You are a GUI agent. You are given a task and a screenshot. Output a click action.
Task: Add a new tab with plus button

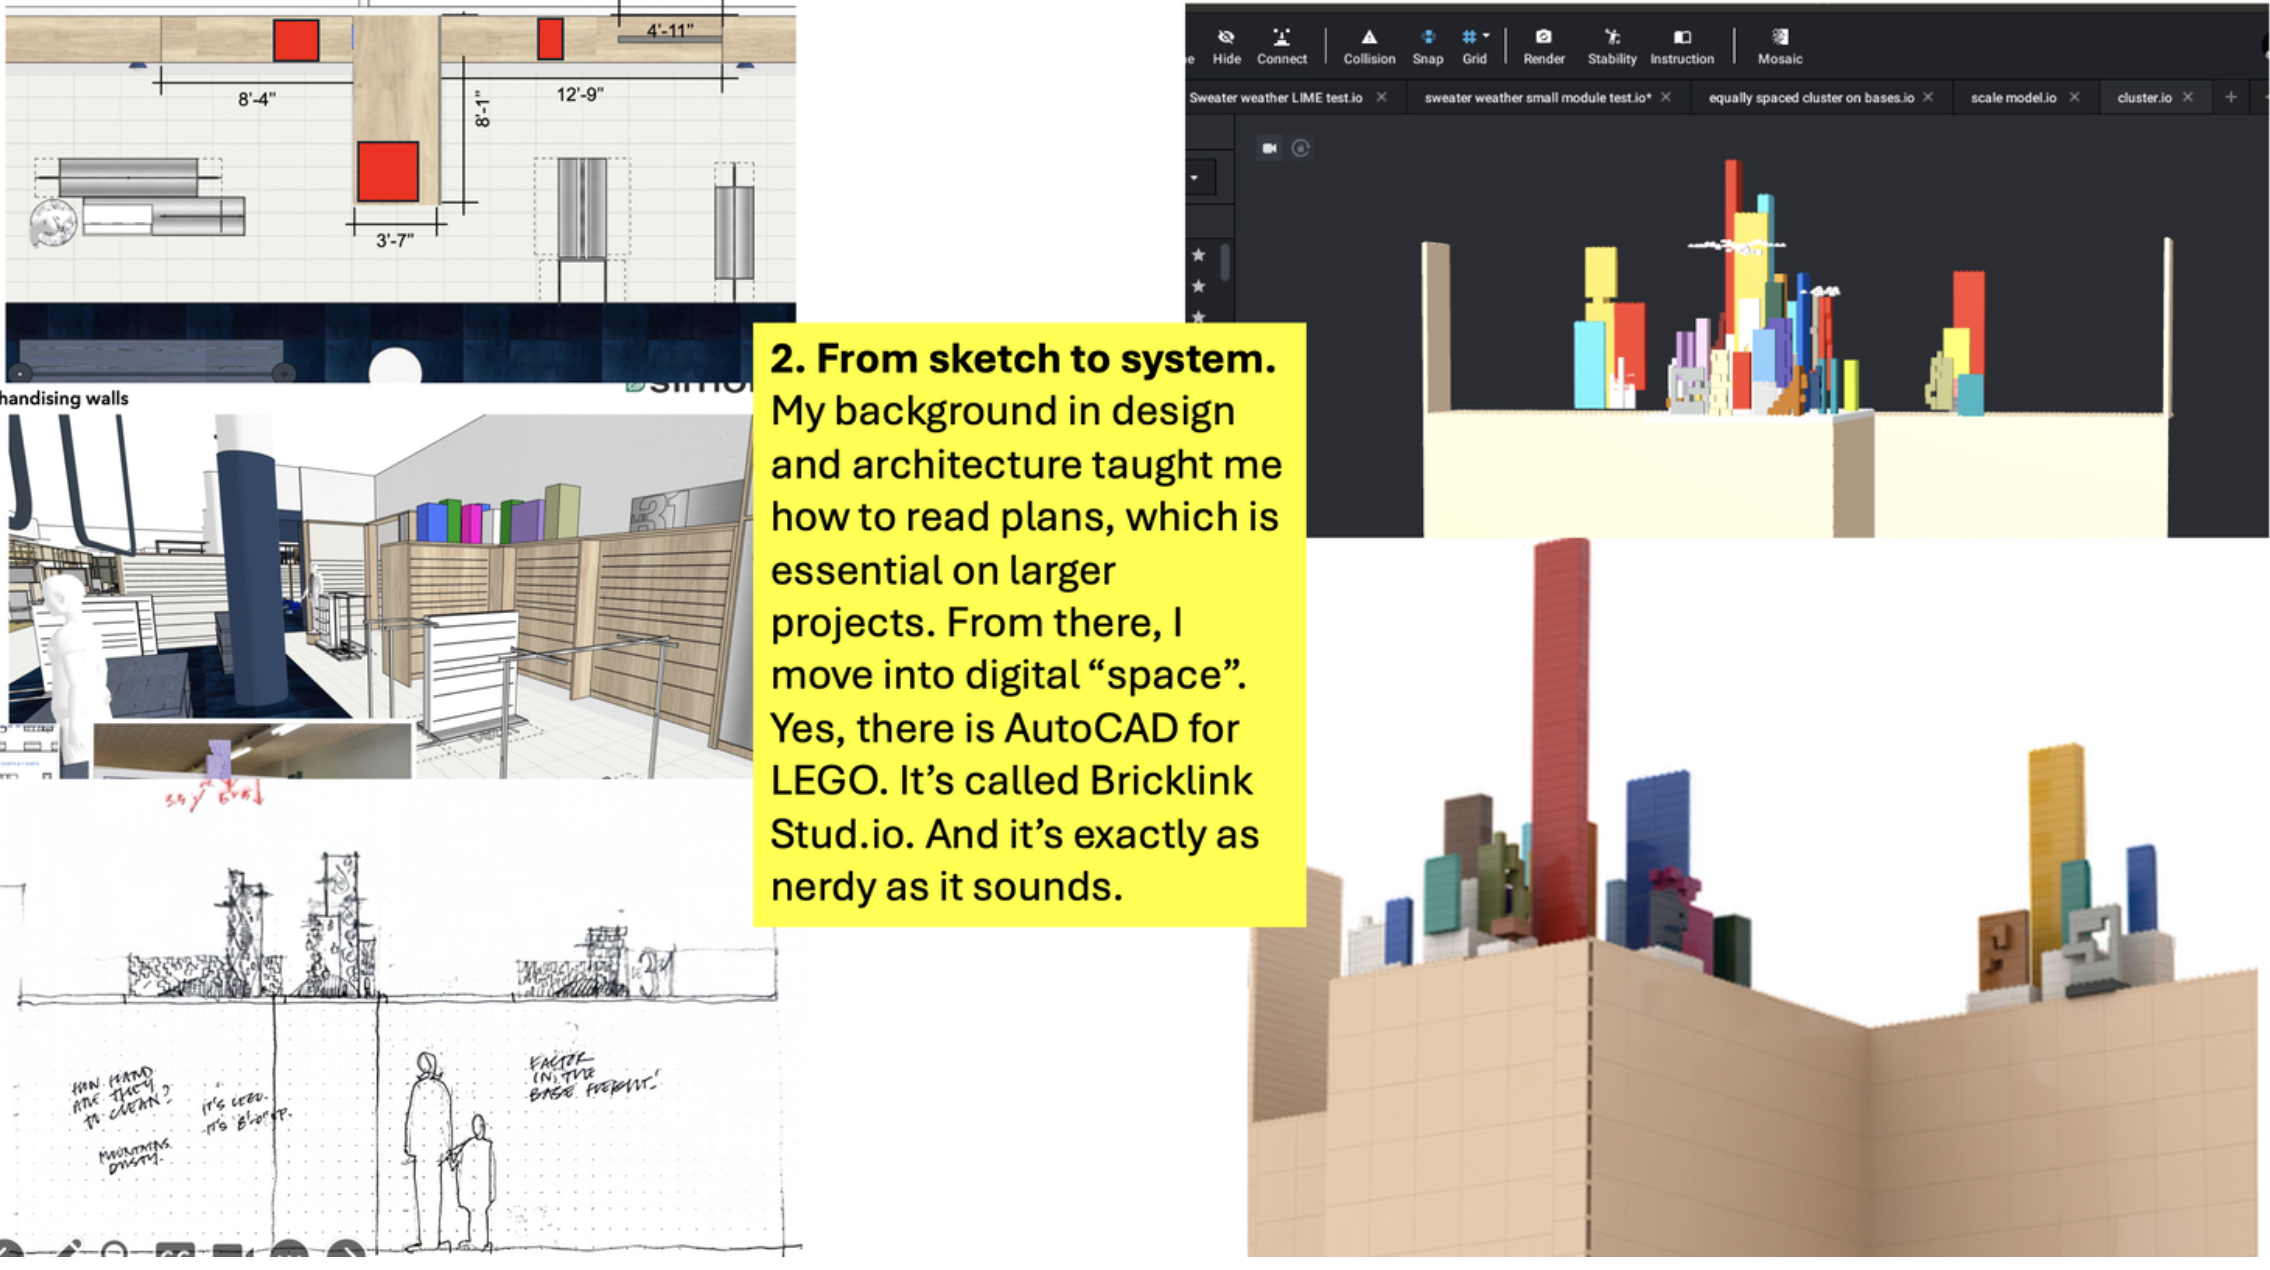[x=2230, y=97]
